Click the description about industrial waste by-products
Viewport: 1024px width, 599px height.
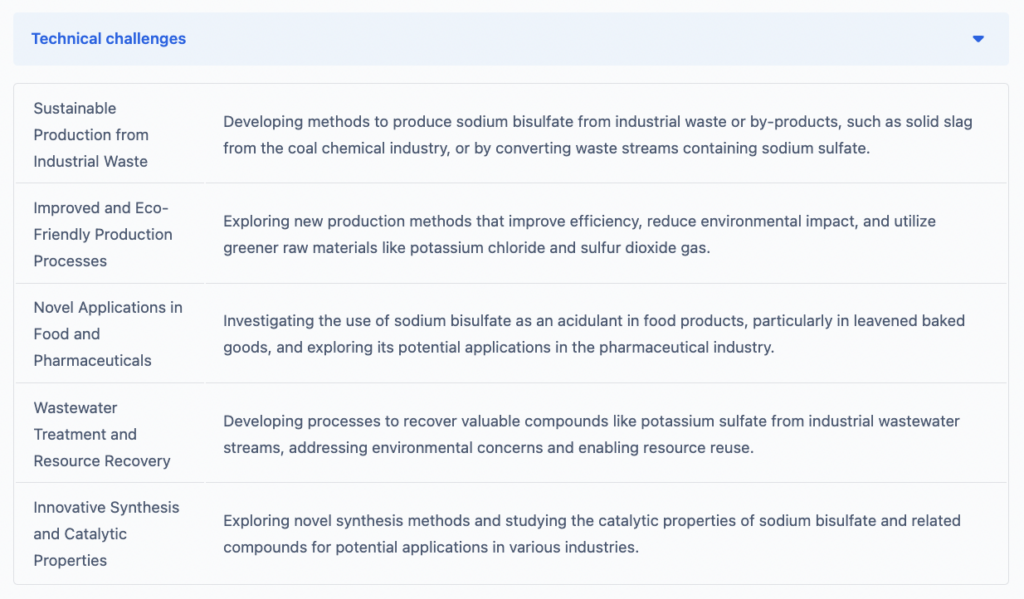(x=597, y=135)
